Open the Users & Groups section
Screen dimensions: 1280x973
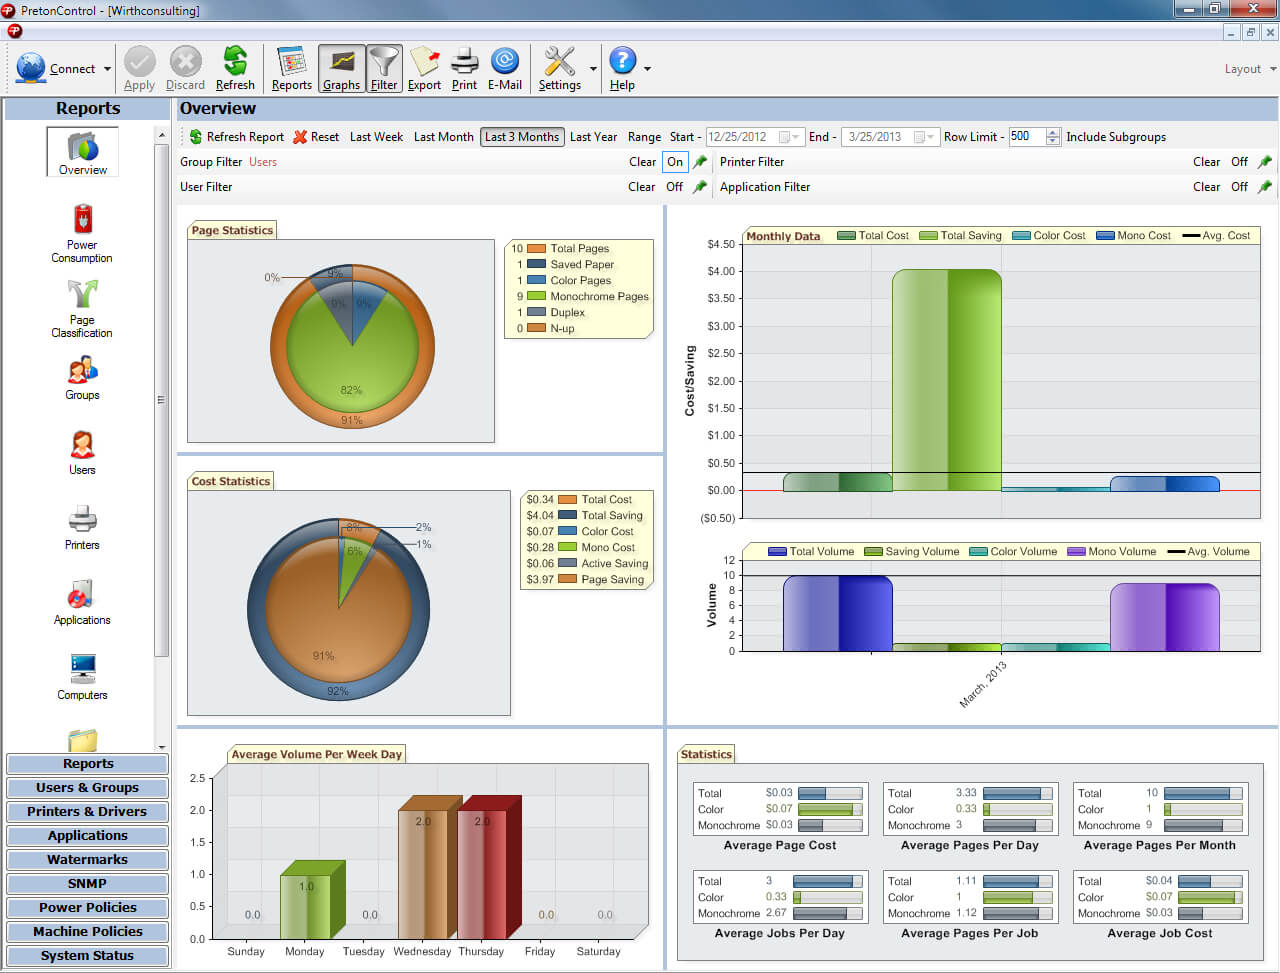click(x=87, y=788)
